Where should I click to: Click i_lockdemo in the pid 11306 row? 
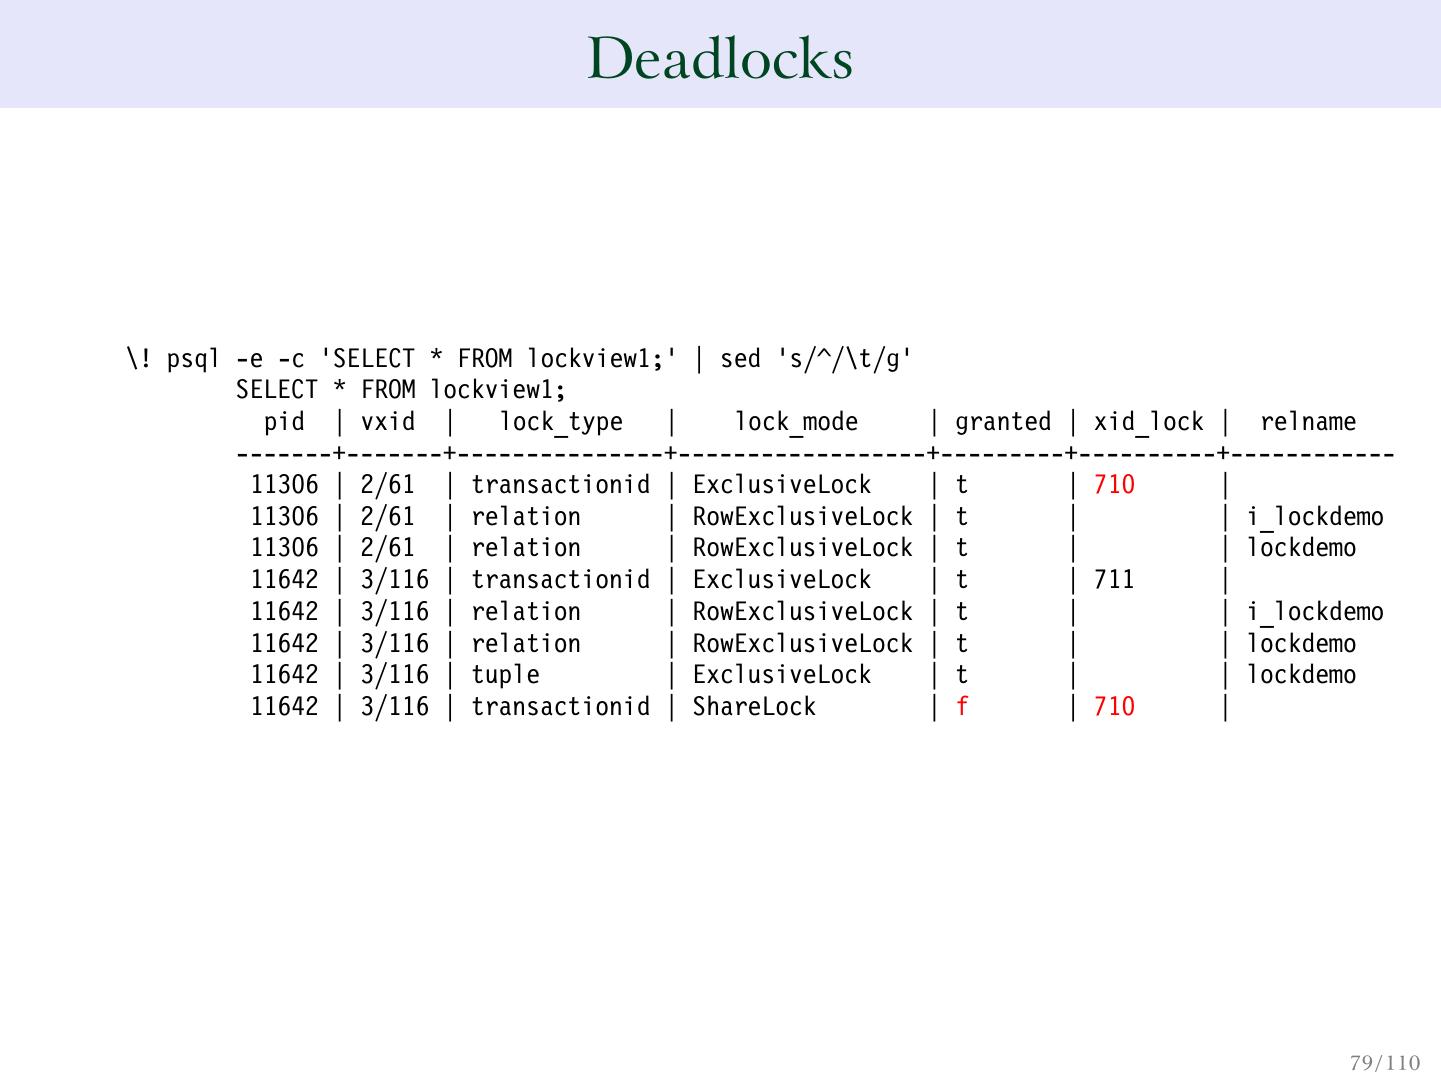point(1315,517)
